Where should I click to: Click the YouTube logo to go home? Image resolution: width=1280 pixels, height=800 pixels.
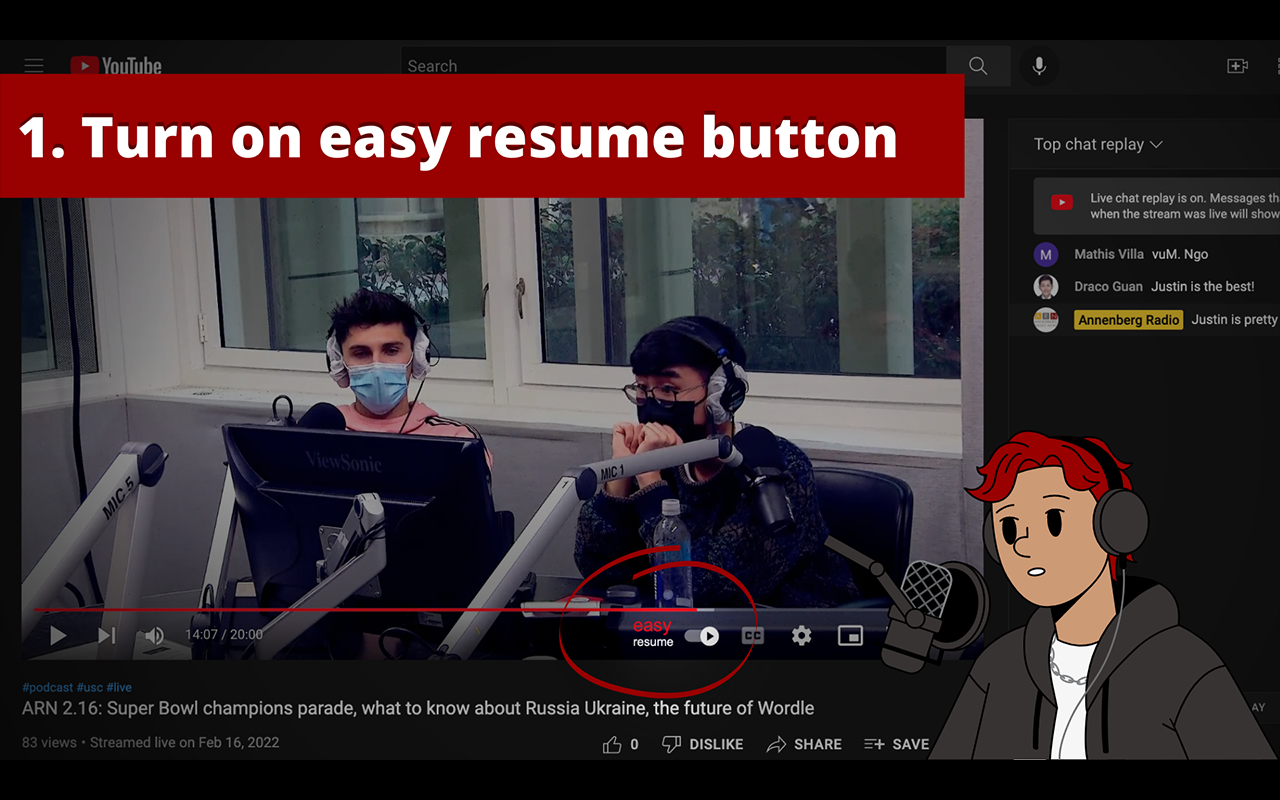pos(115,65)
